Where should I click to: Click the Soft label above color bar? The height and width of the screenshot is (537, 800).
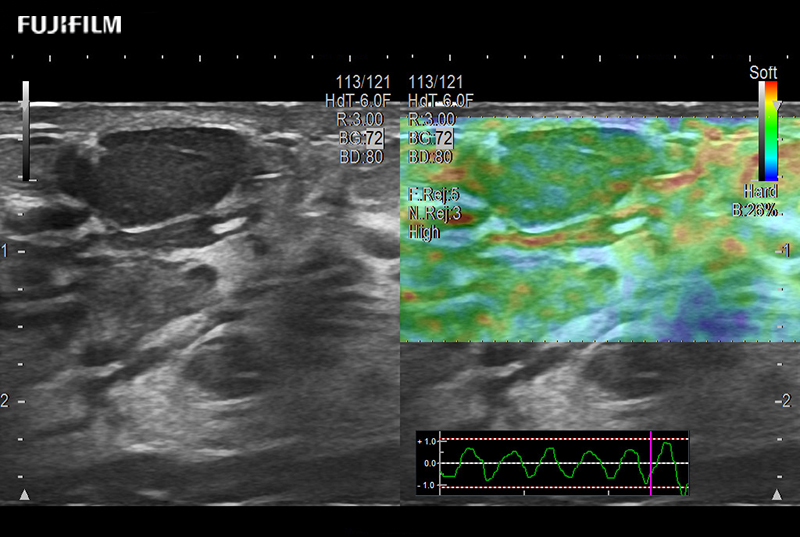763,72
